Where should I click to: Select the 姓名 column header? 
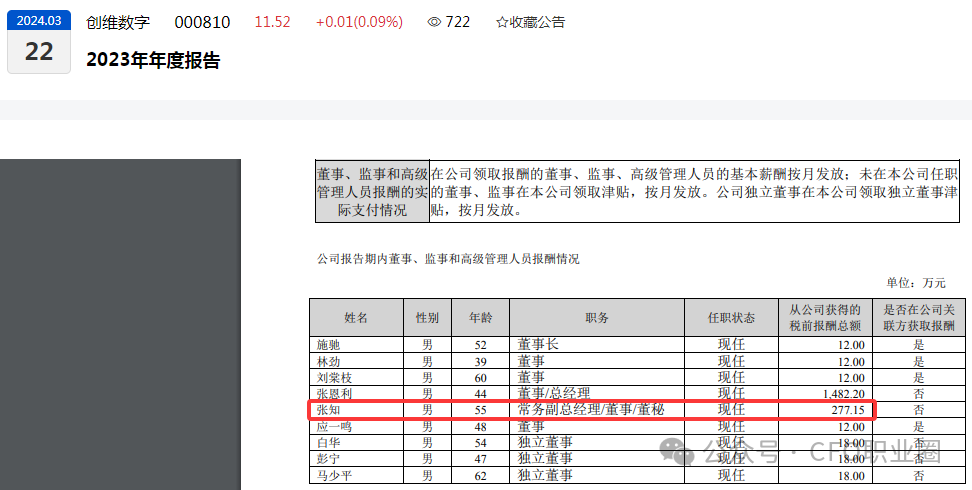click(356, 318)
